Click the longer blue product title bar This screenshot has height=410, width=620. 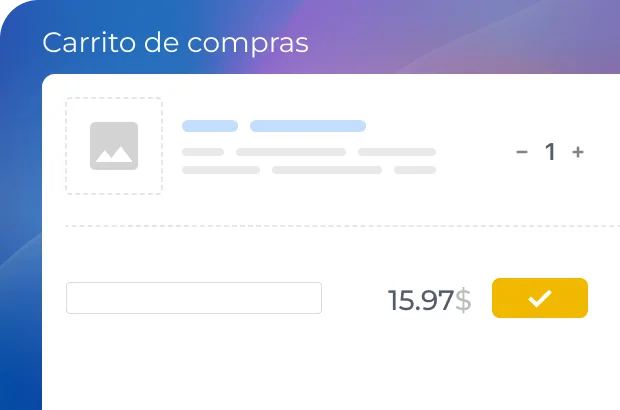[x=307, y=126]
